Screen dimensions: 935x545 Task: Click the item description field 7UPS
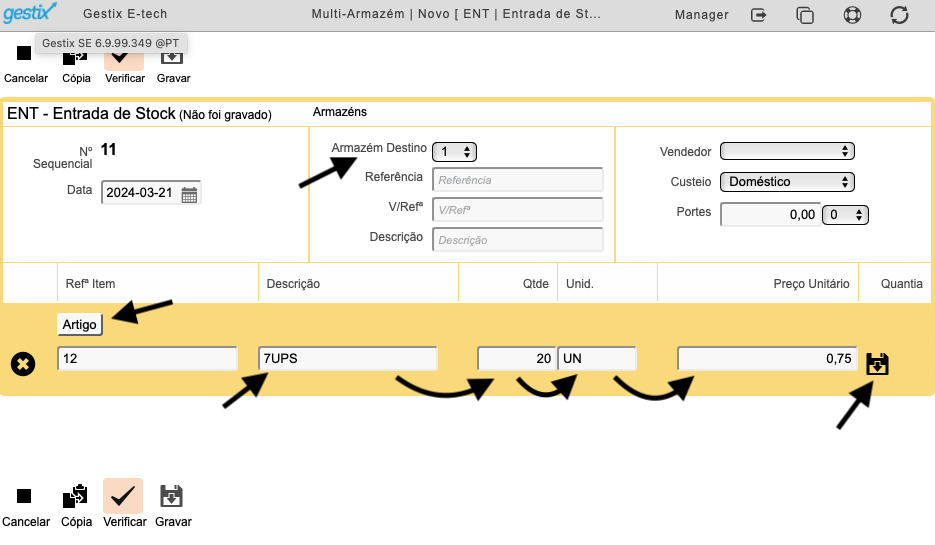[348, 358]
